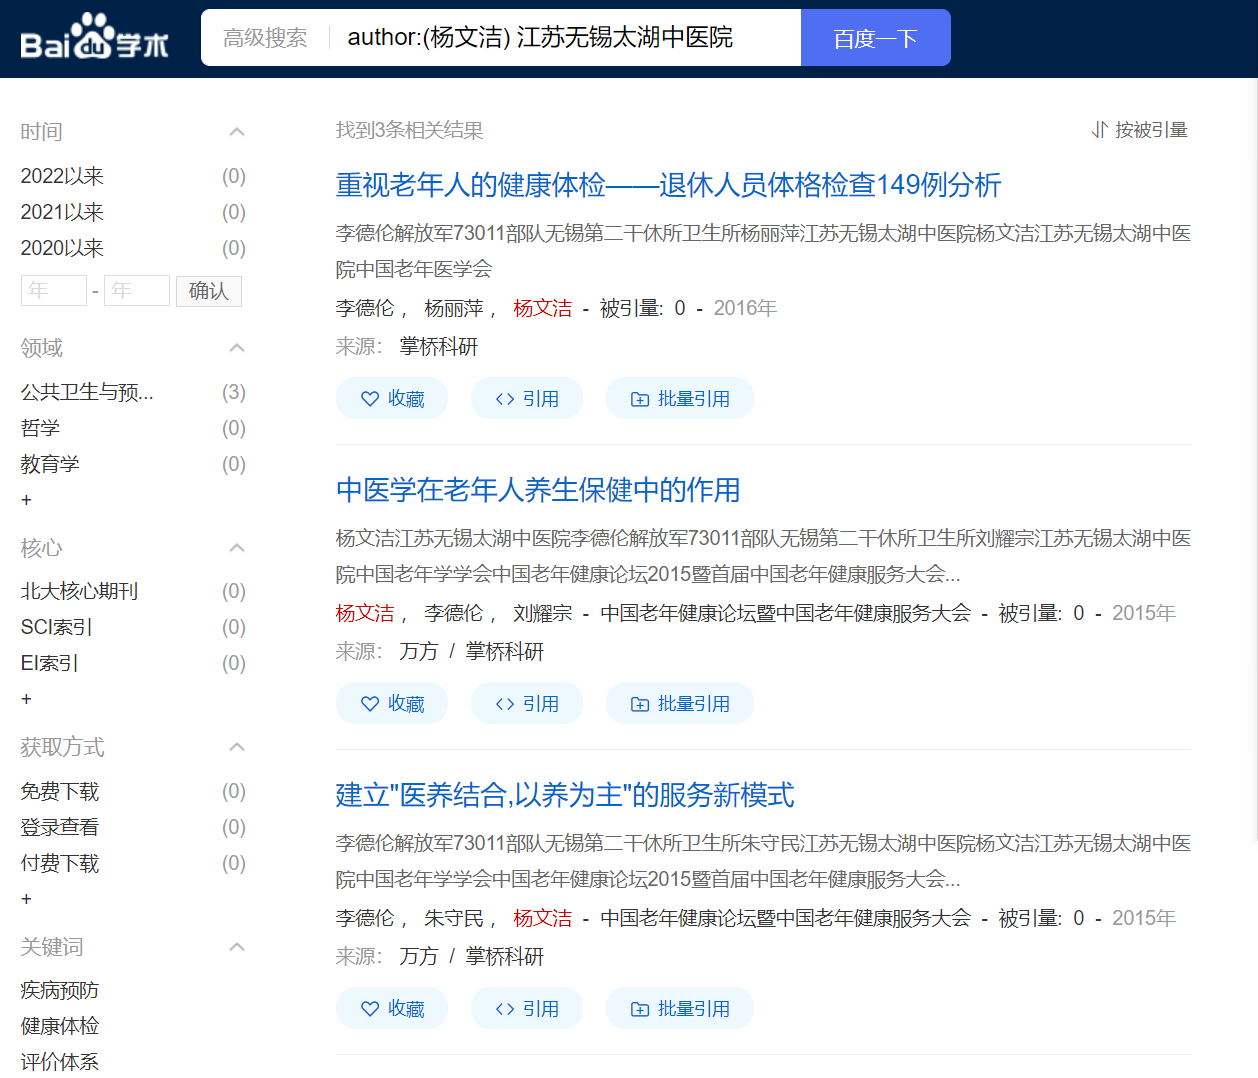Viewport: 1258px width, 1078px height.
Task: Expand more fields under 领域 with plus
Action: (26, 500)
